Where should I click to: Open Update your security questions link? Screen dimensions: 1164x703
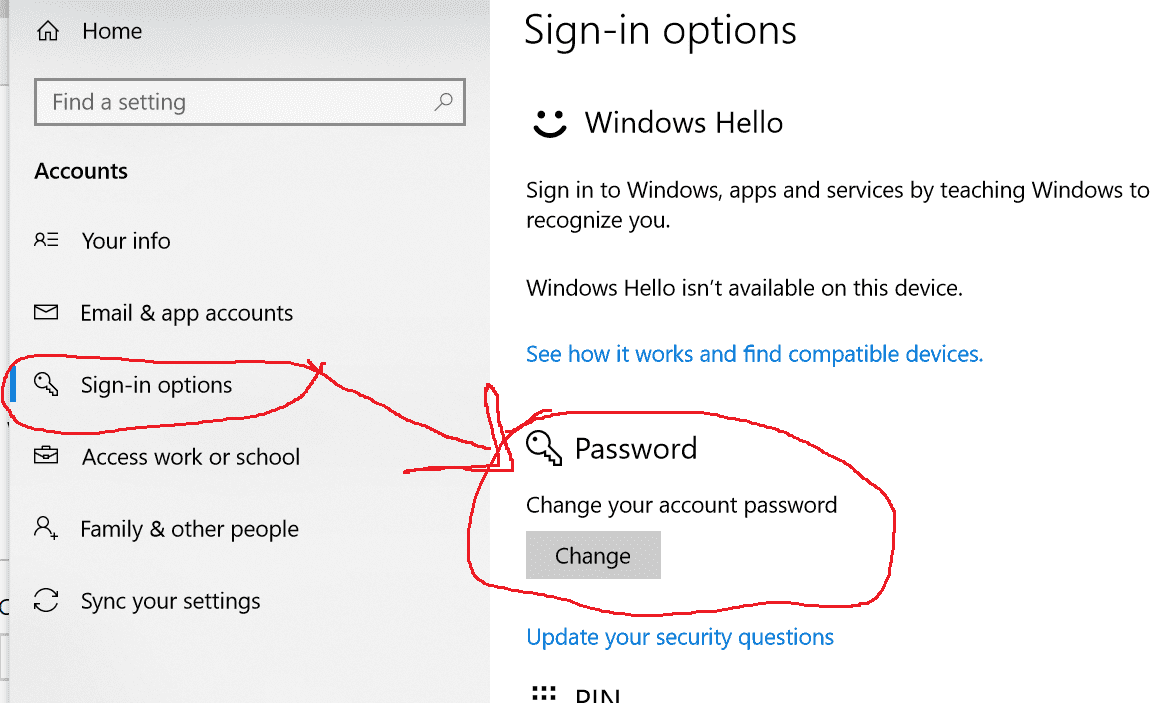coord(680,637)
